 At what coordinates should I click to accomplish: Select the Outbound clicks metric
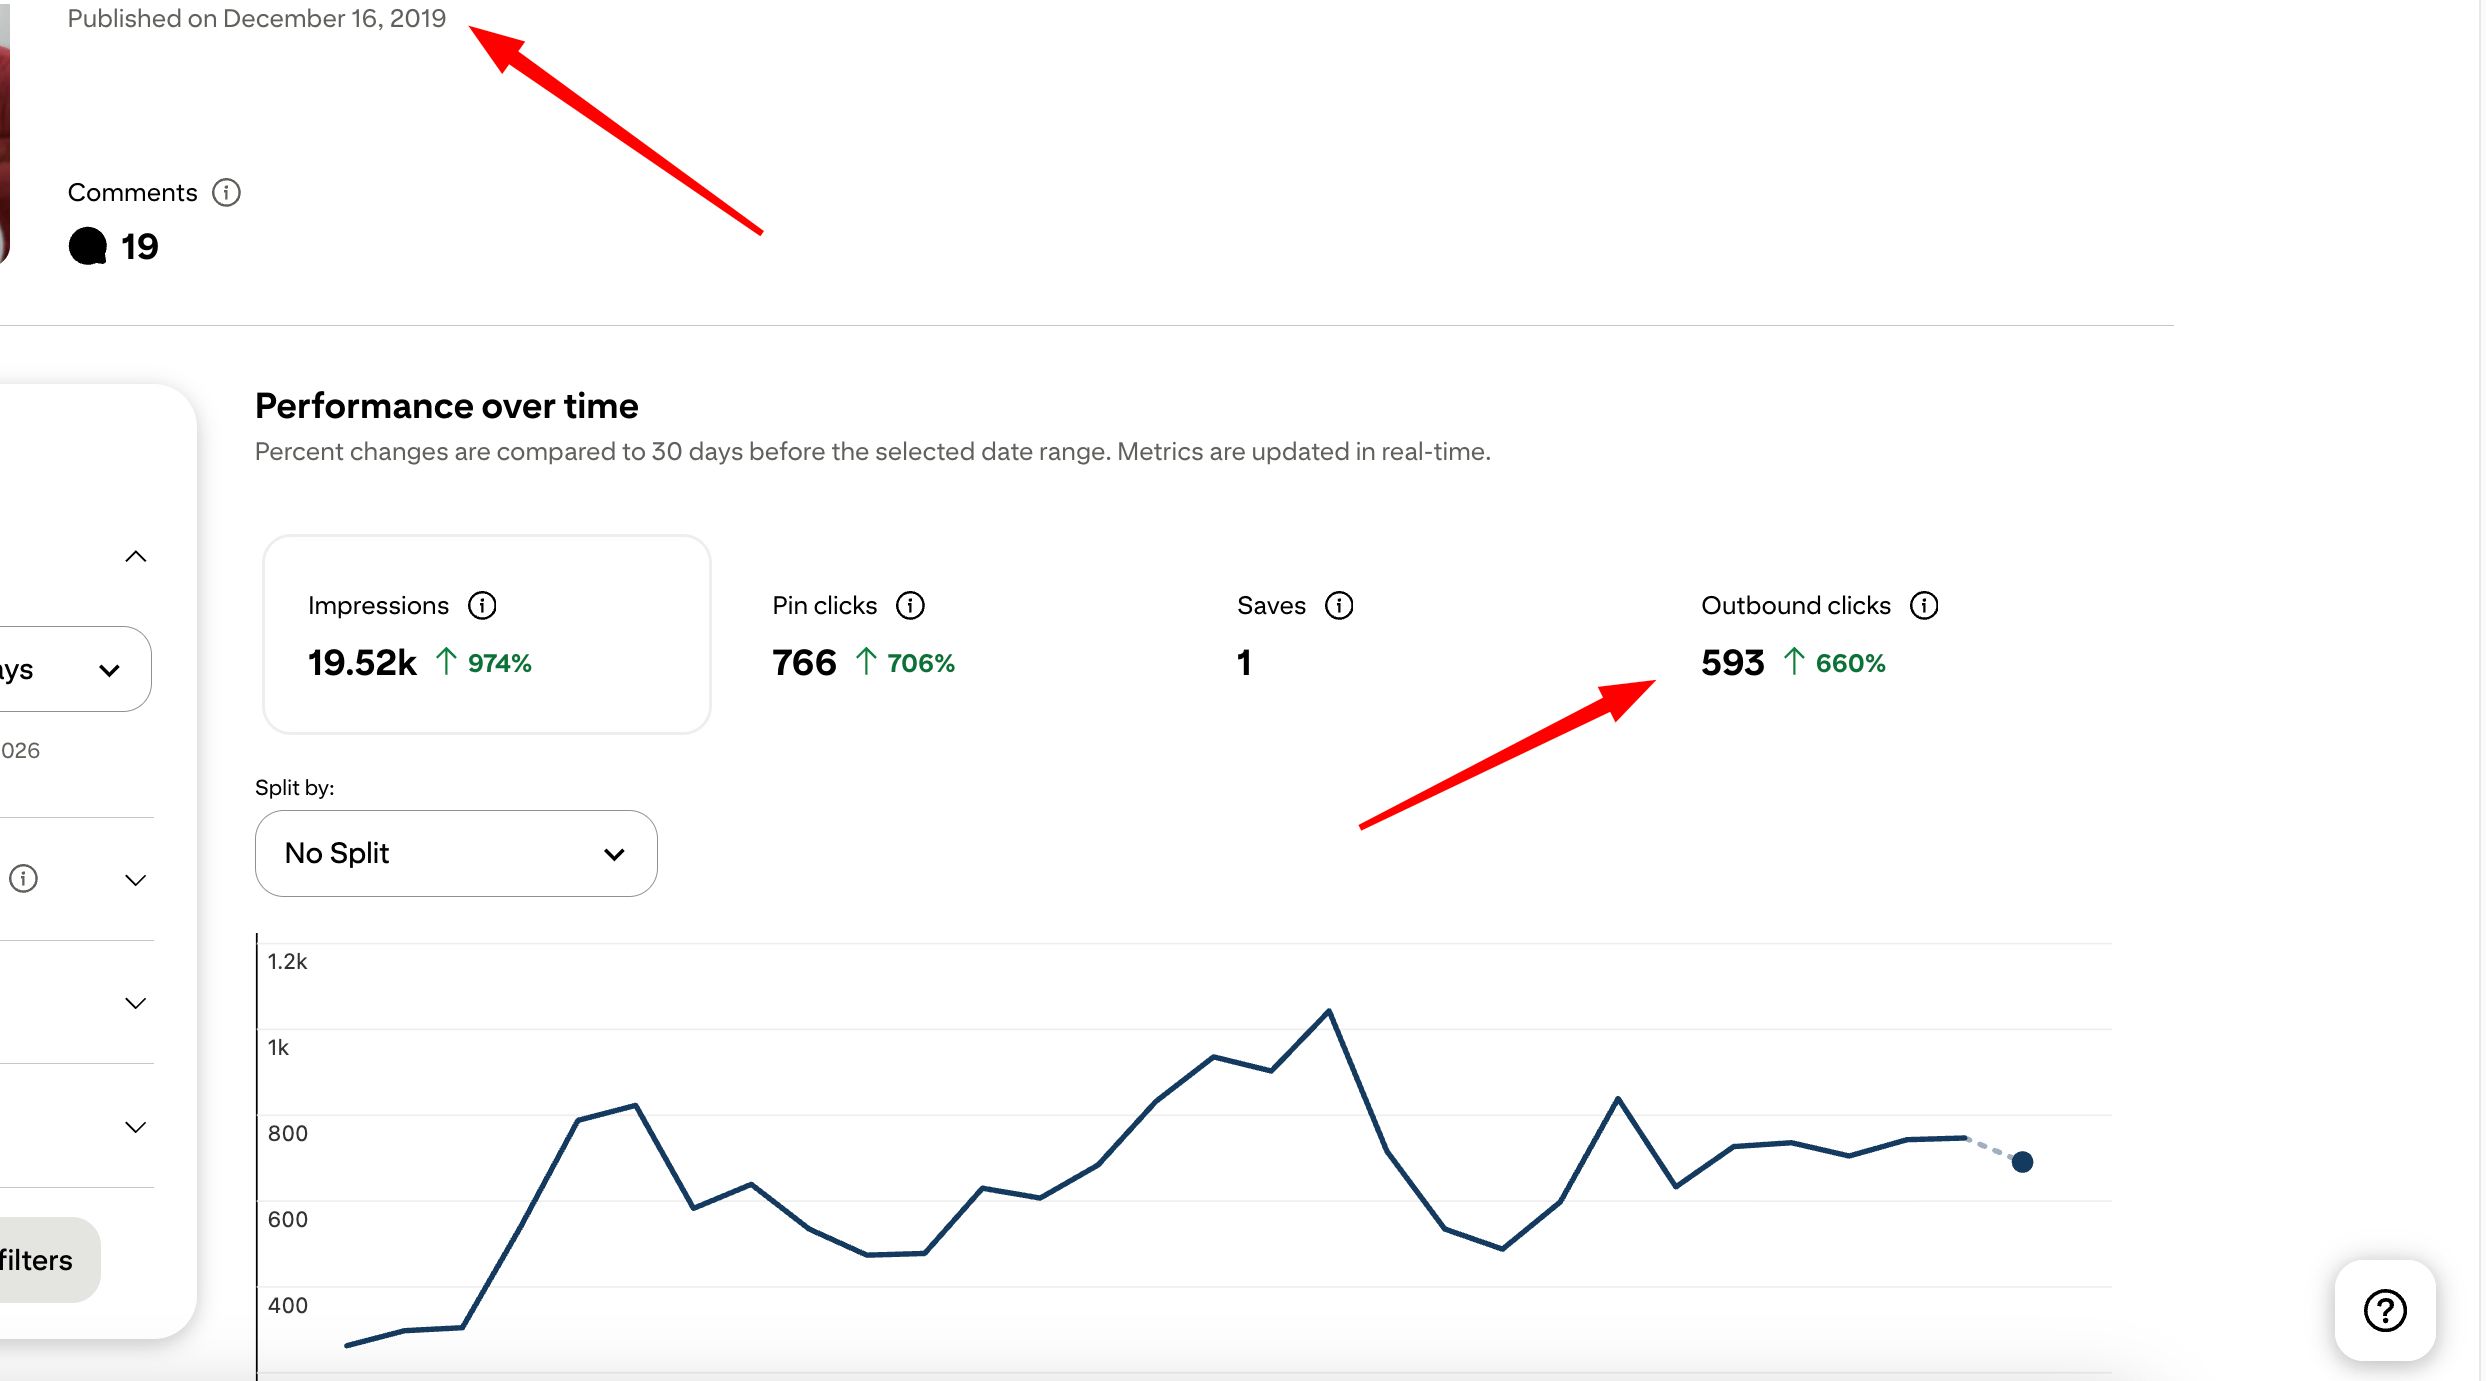coord(1792,636)
